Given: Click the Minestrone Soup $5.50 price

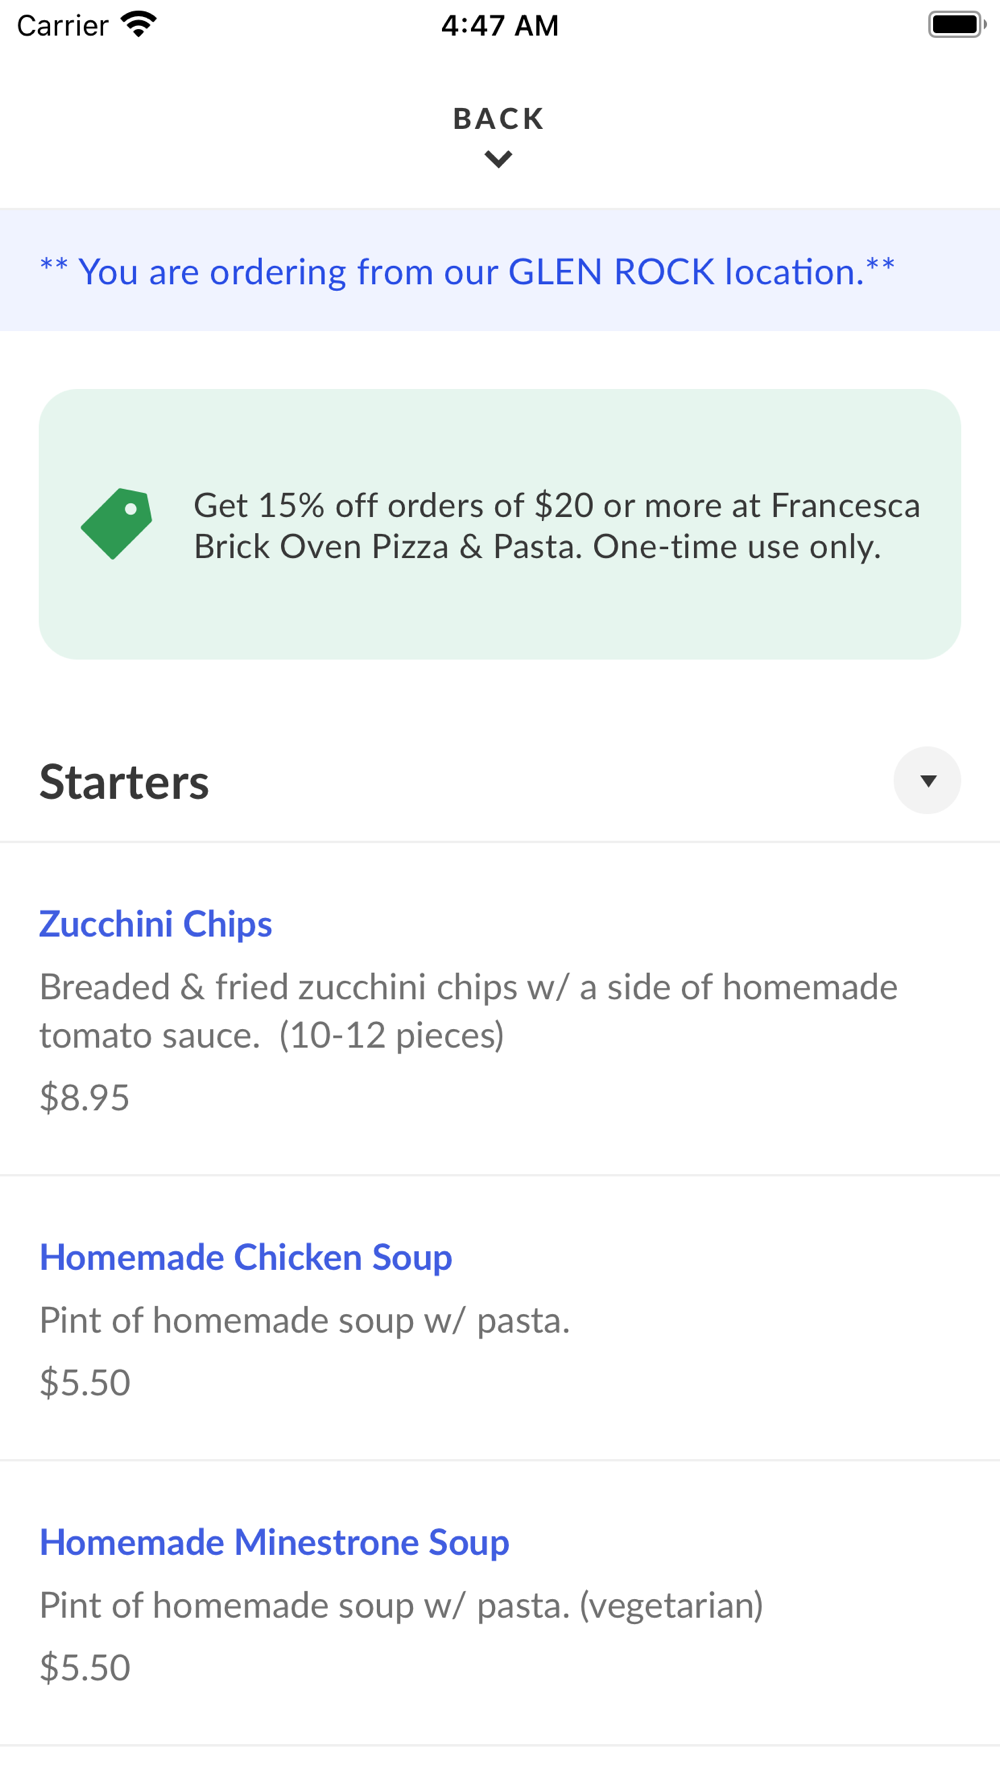Looking at the screenshot, I should (x=85, y=1667).
